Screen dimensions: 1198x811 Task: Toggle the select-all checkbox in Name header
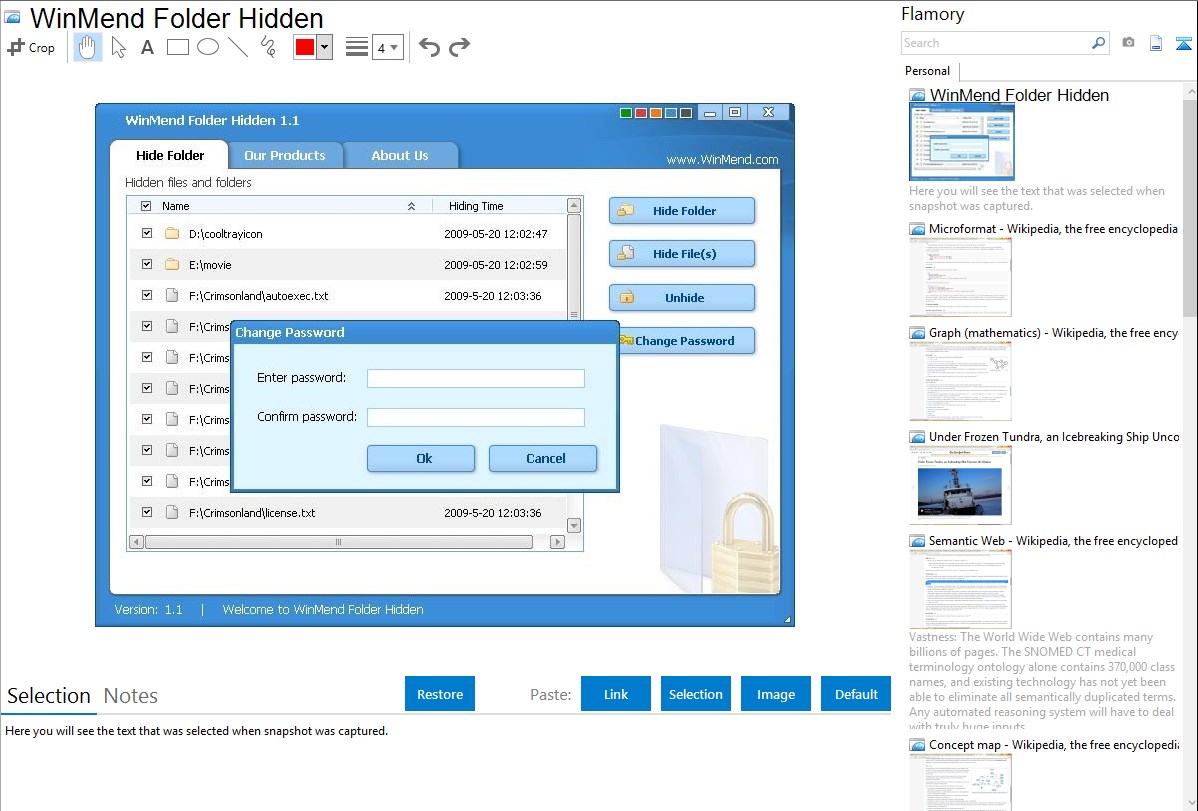(146, 206)
